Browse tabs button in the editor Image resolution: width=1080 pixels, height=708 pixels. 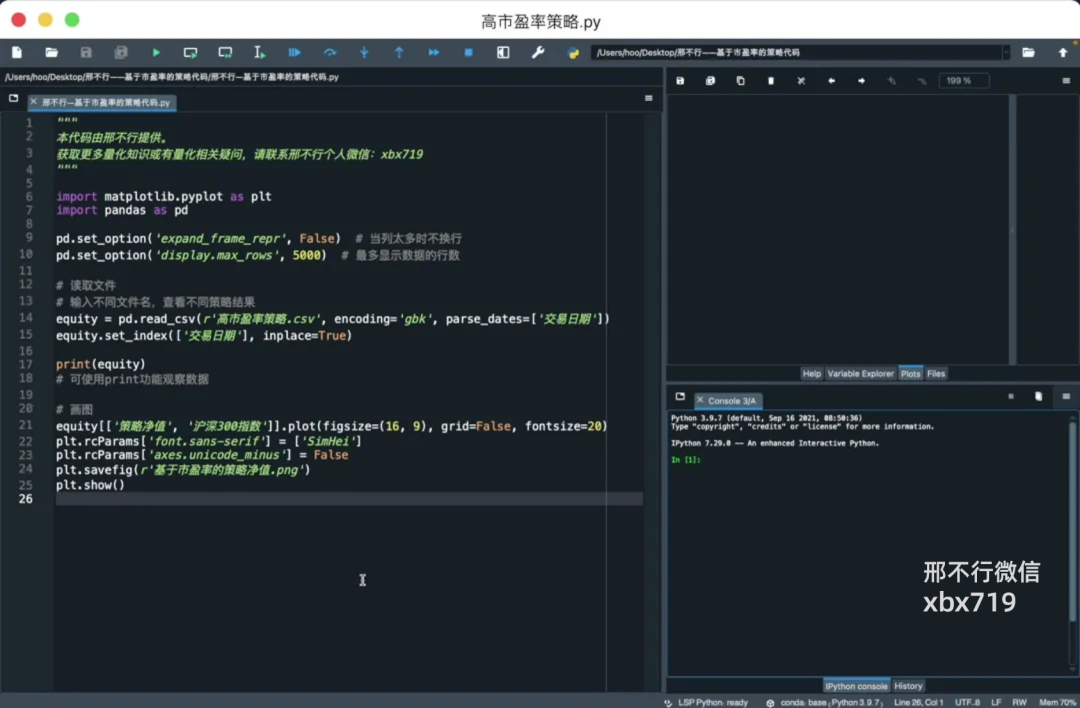coord(13,98)
